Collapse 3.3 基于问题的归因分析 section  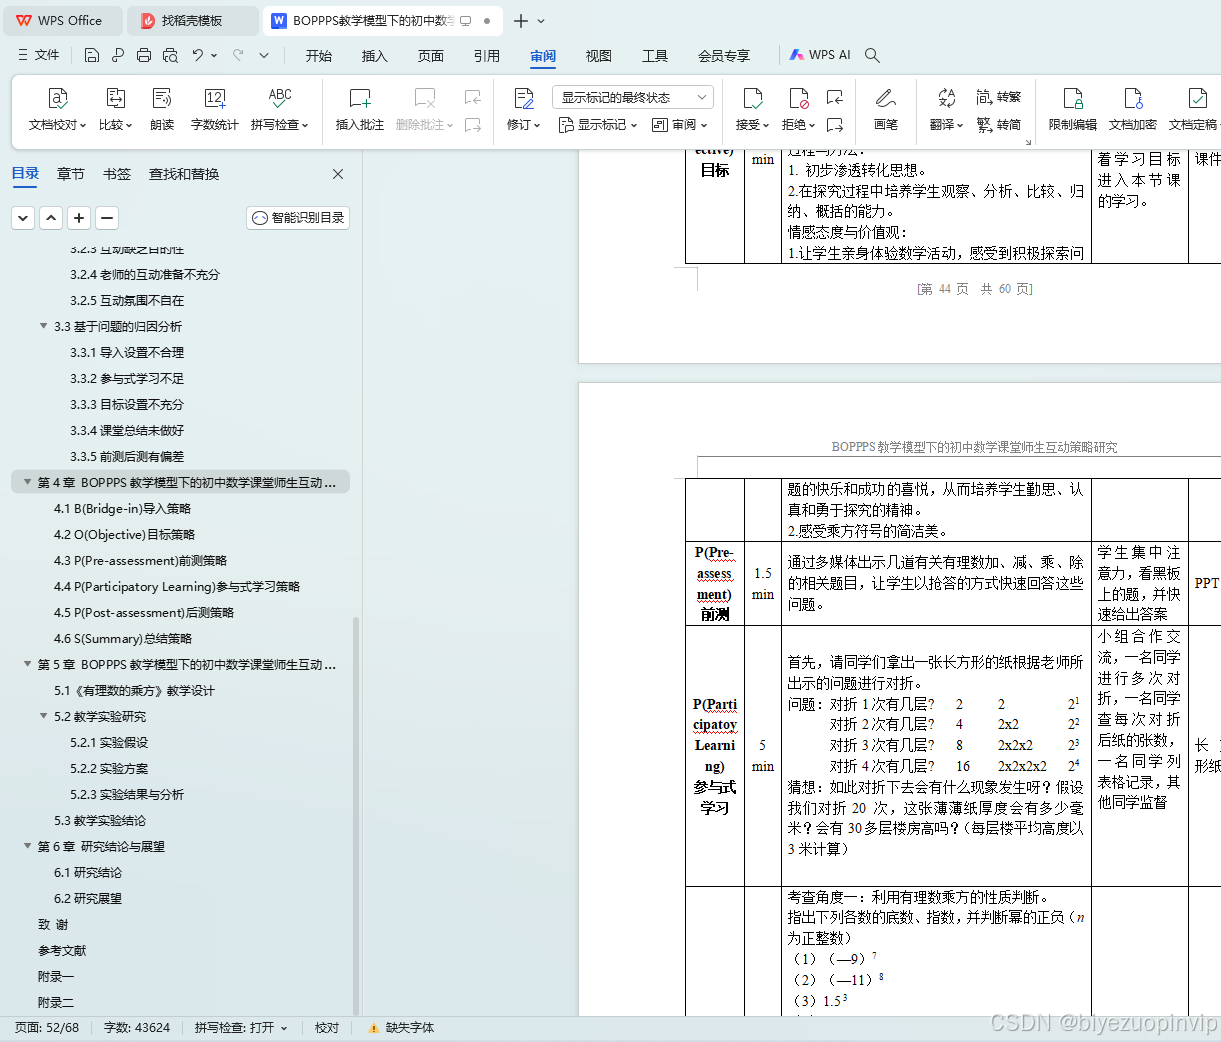pyautogui.click(x=43, y=326)
